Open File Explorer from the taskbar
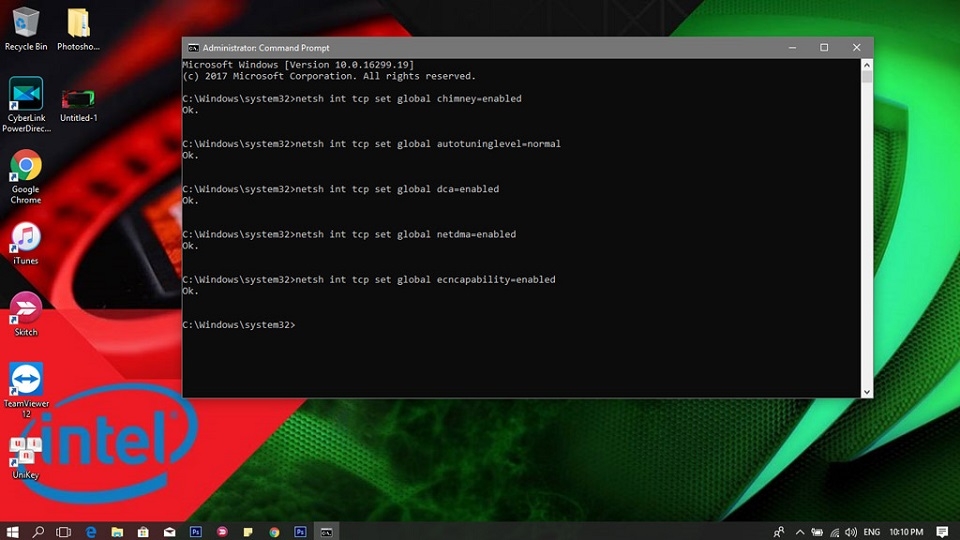960x540 pixels. [117, 531]
